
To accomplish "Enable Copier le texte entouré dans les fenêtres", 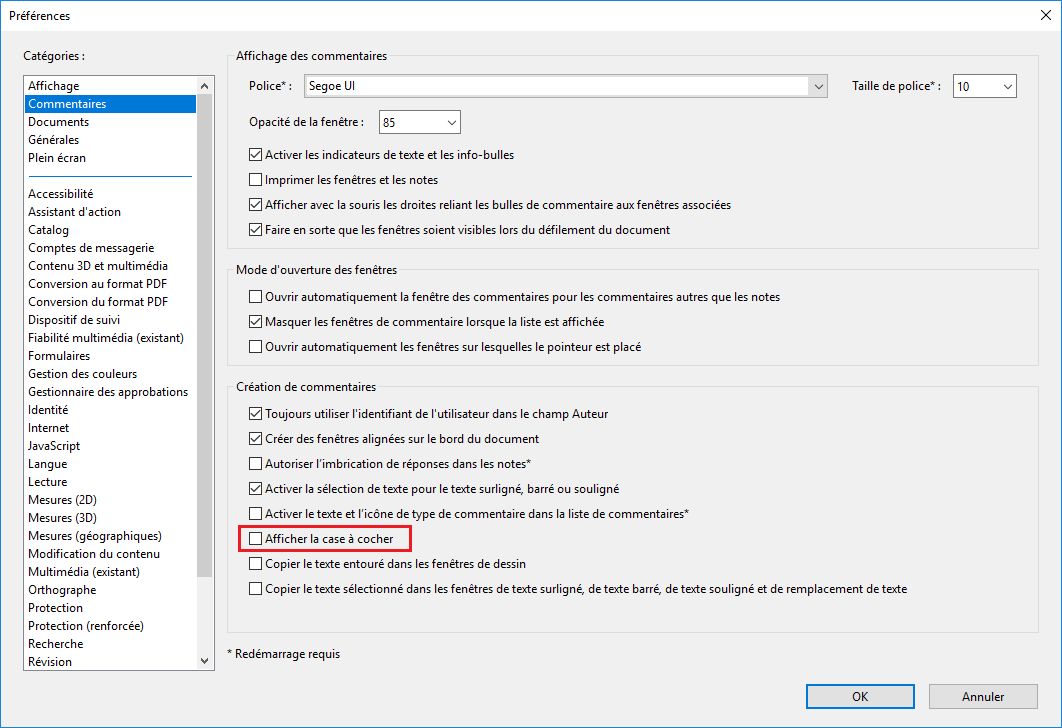I will pyautogui.click(x=255, y=564).
